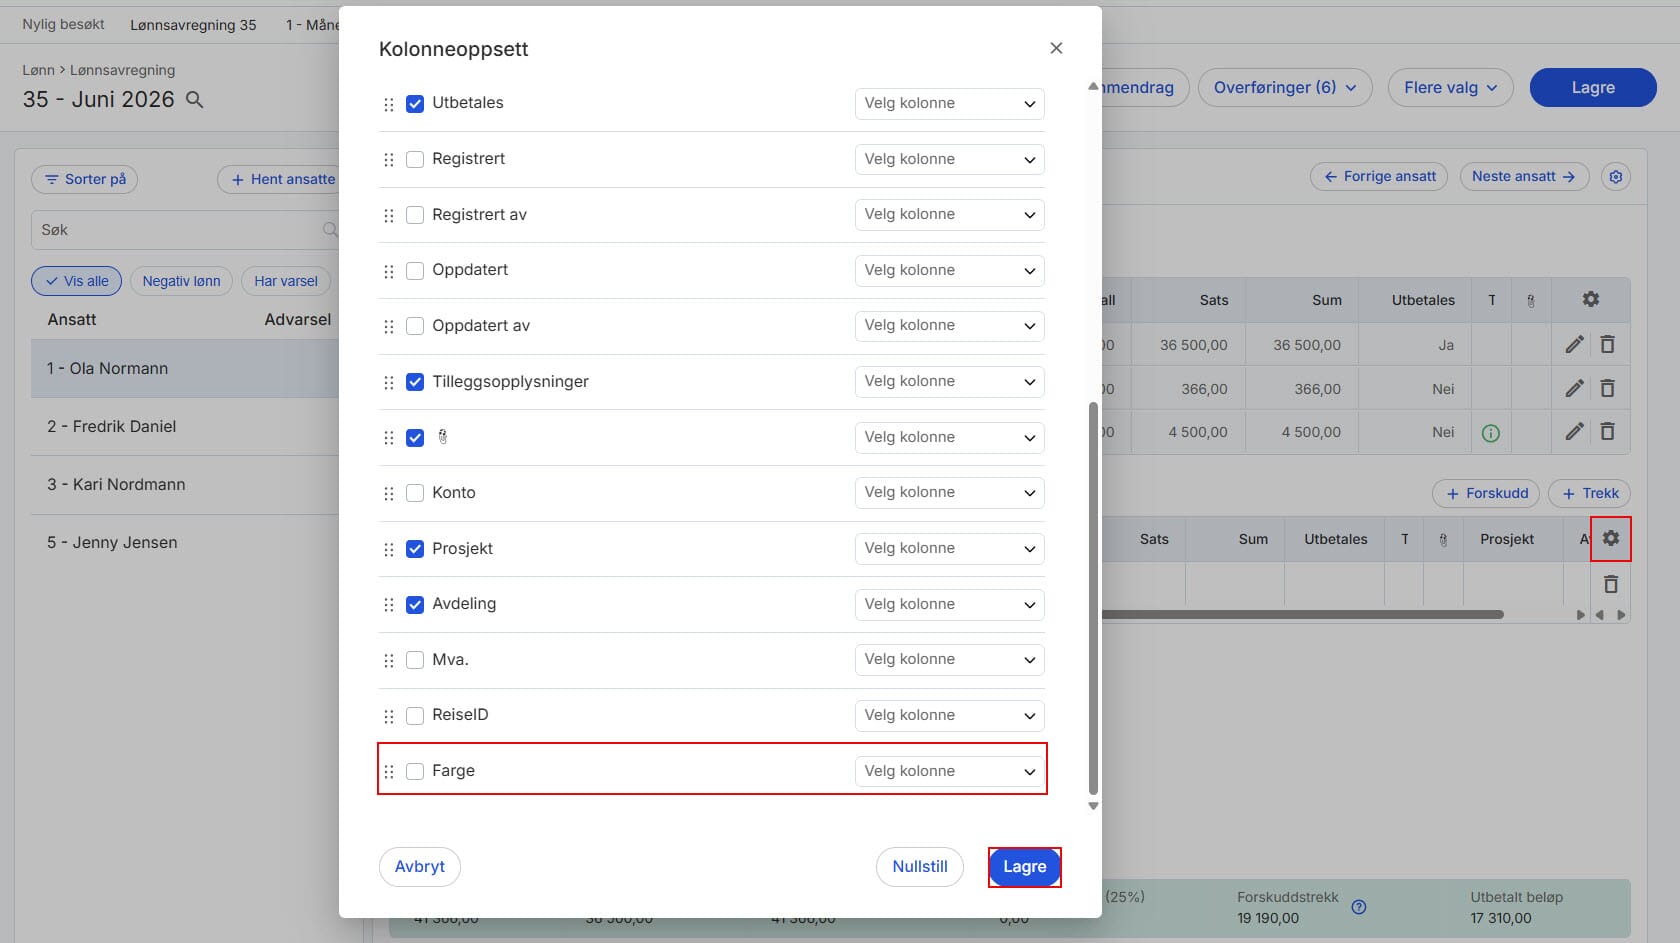The width and height of the screenshot is (1680, 943).
Task: Uncheck the Avdeling column checkbox
Action: click(415, 605)
